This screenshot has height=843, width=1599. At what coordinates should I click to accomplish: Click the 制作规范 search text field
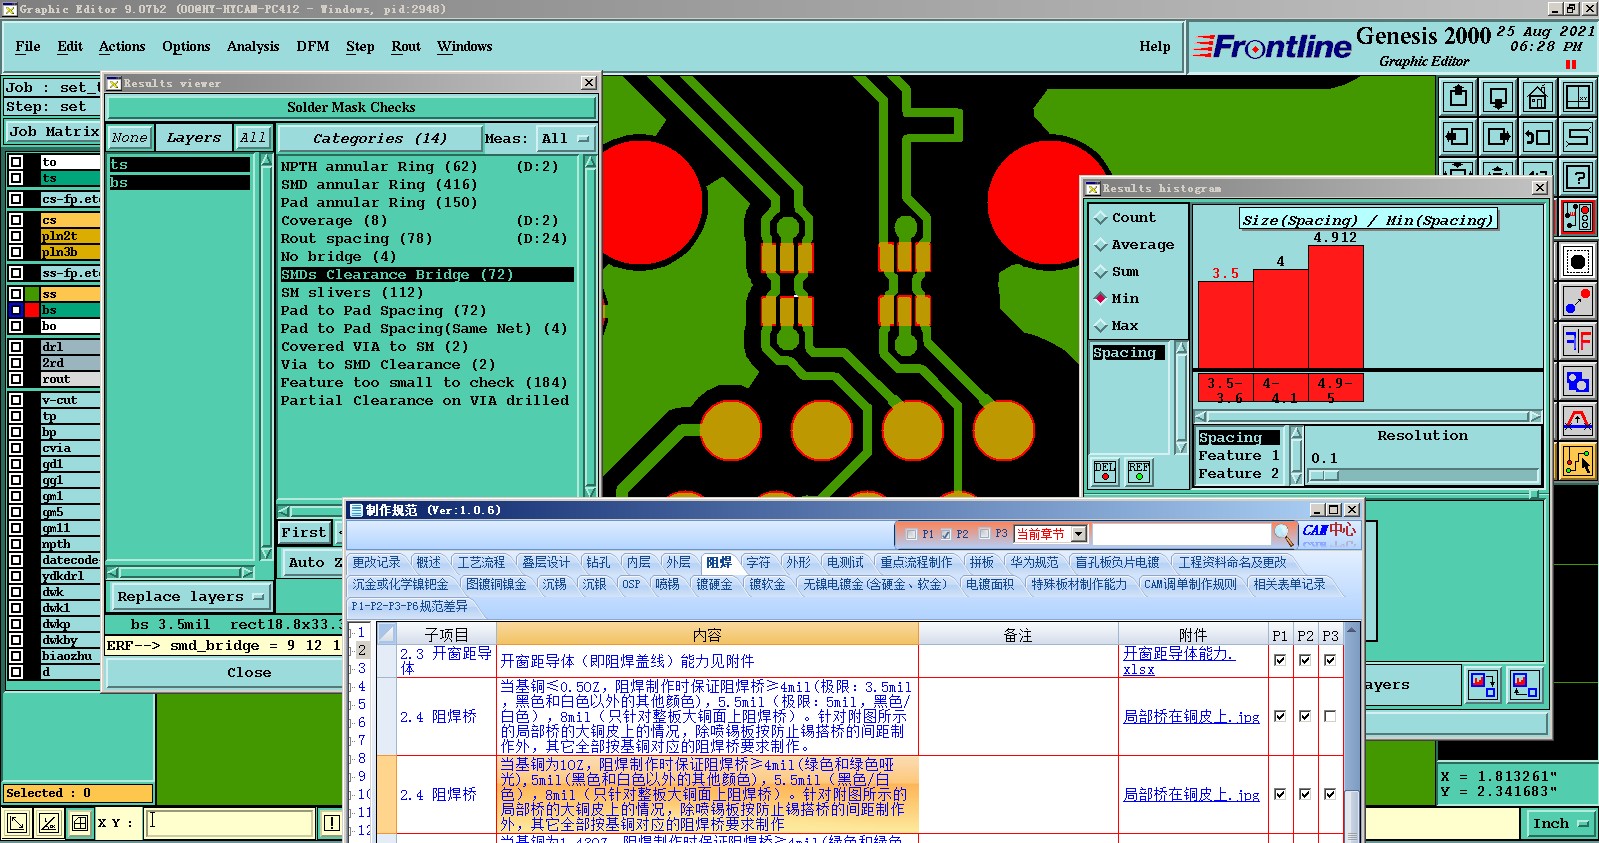pos(1182,534)
